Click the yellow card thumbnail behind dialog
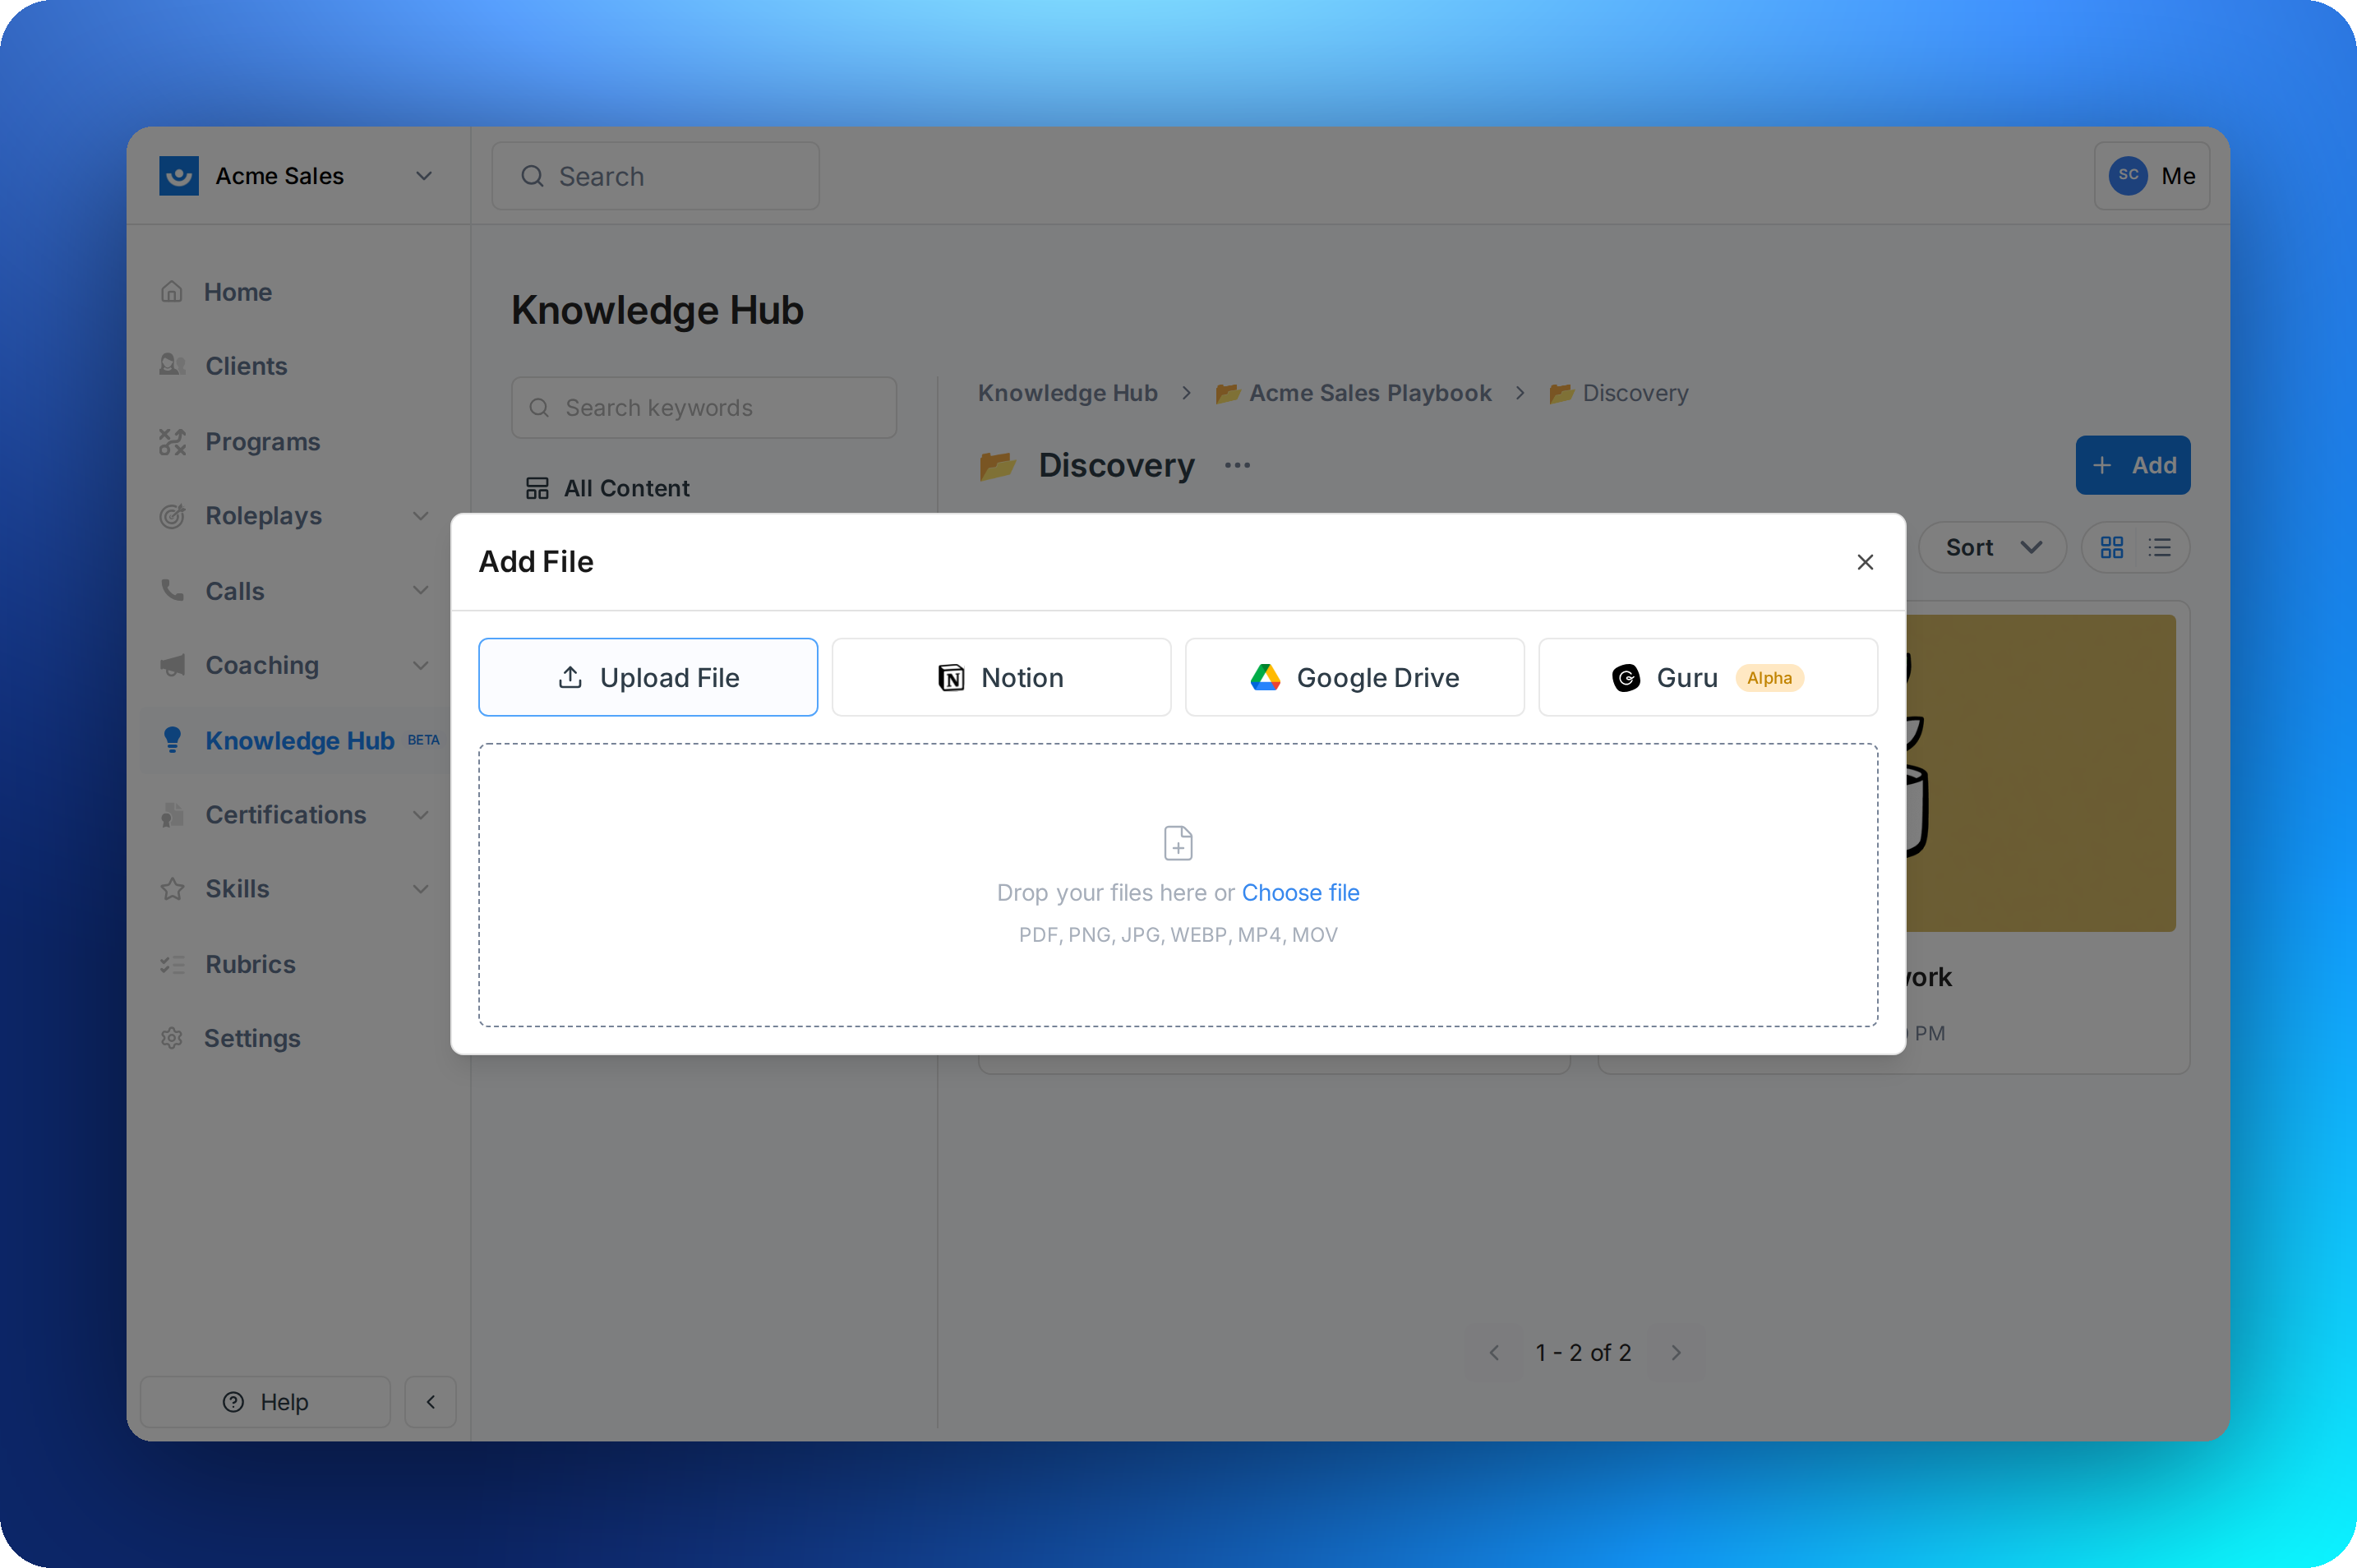Viewport: 2357px width, 1568px height. pyautogui.click(x=2040, y=773)
